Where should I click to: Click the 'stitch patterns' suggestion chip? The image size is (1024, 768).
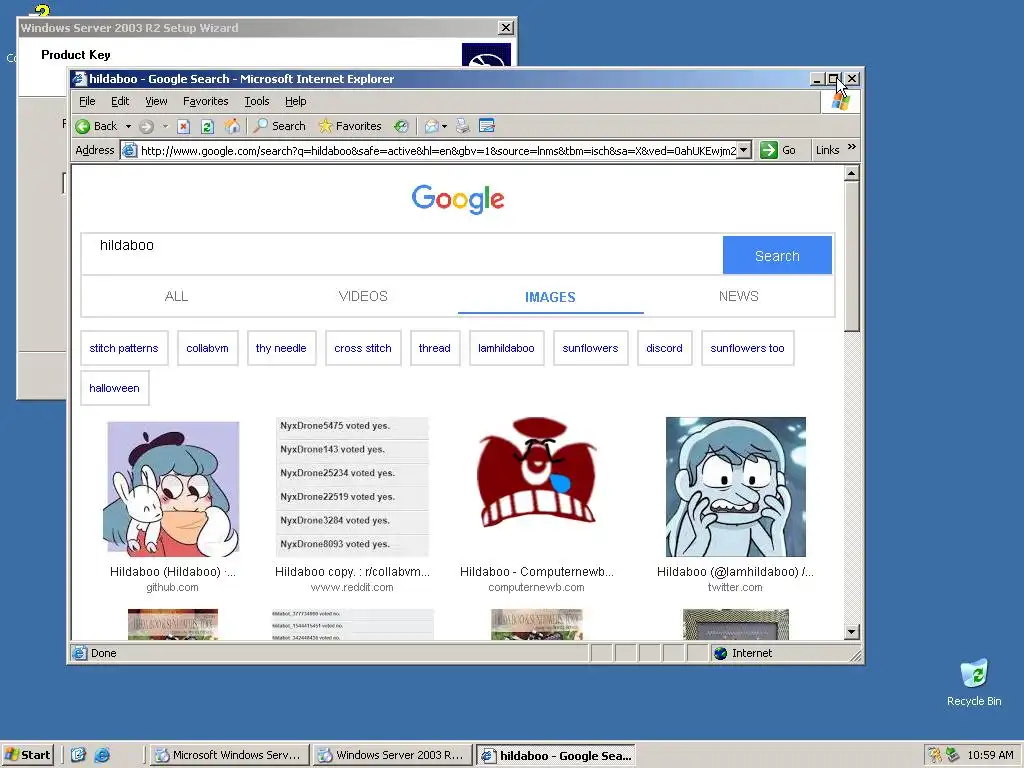coord(124,348)
